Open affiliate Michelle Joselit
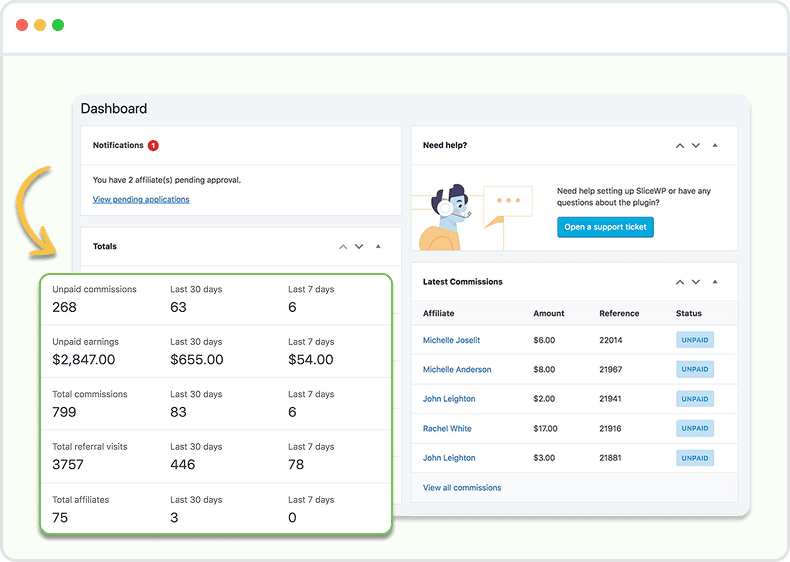The height and width of the screenshot is (562, 790). 451,340
